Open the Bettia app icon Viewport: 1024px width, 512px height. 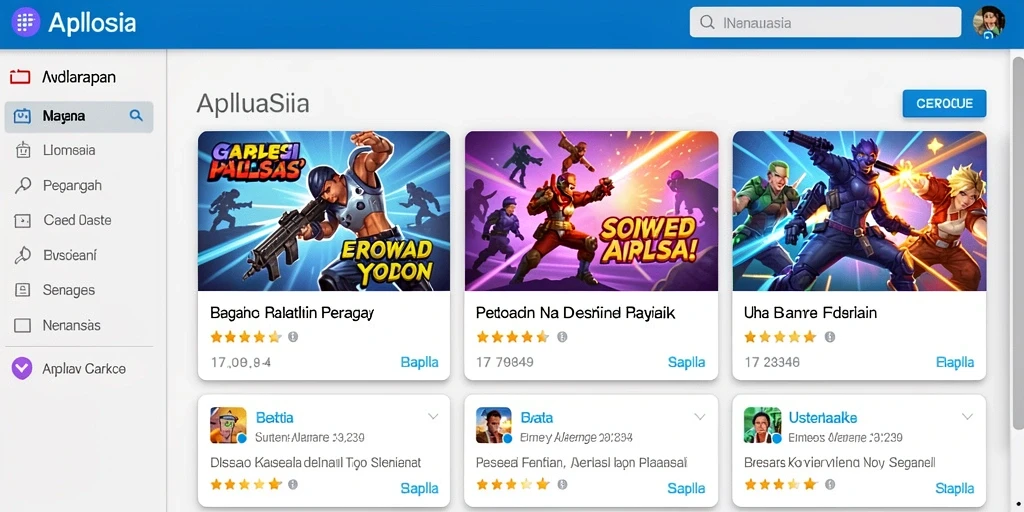pos(228,425)
